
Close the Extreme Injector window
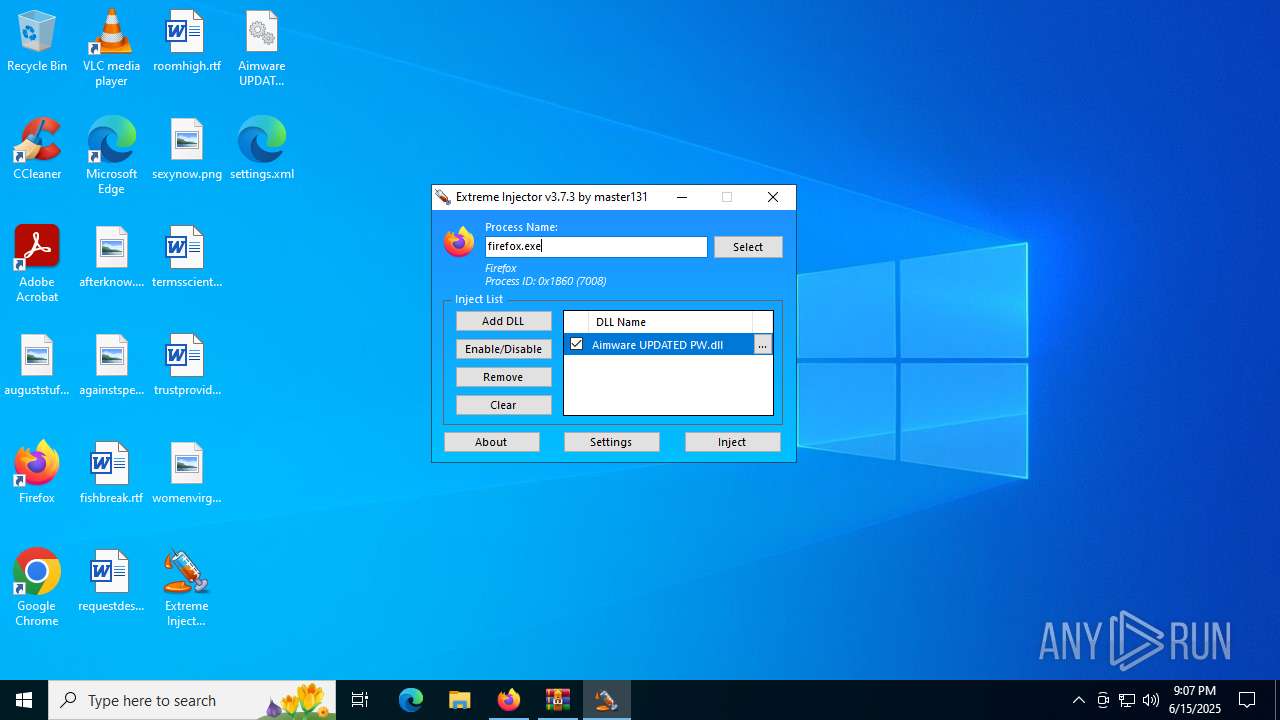pyautogui.click(x=773, y=197)
